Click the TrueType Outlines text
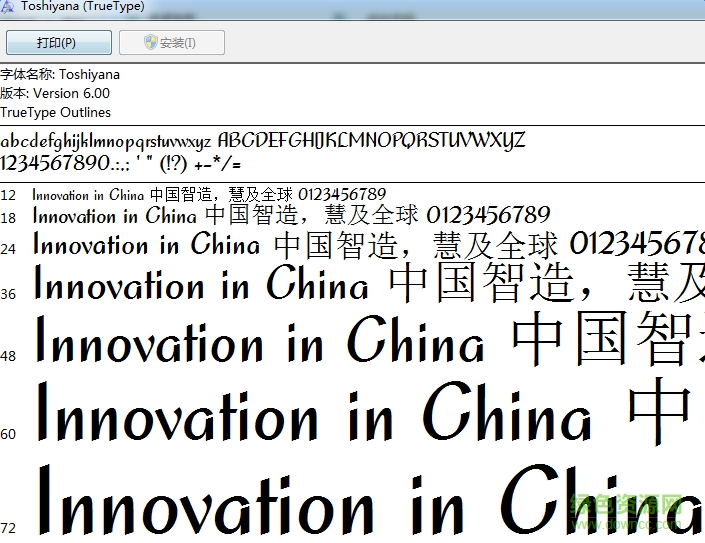 55,112
